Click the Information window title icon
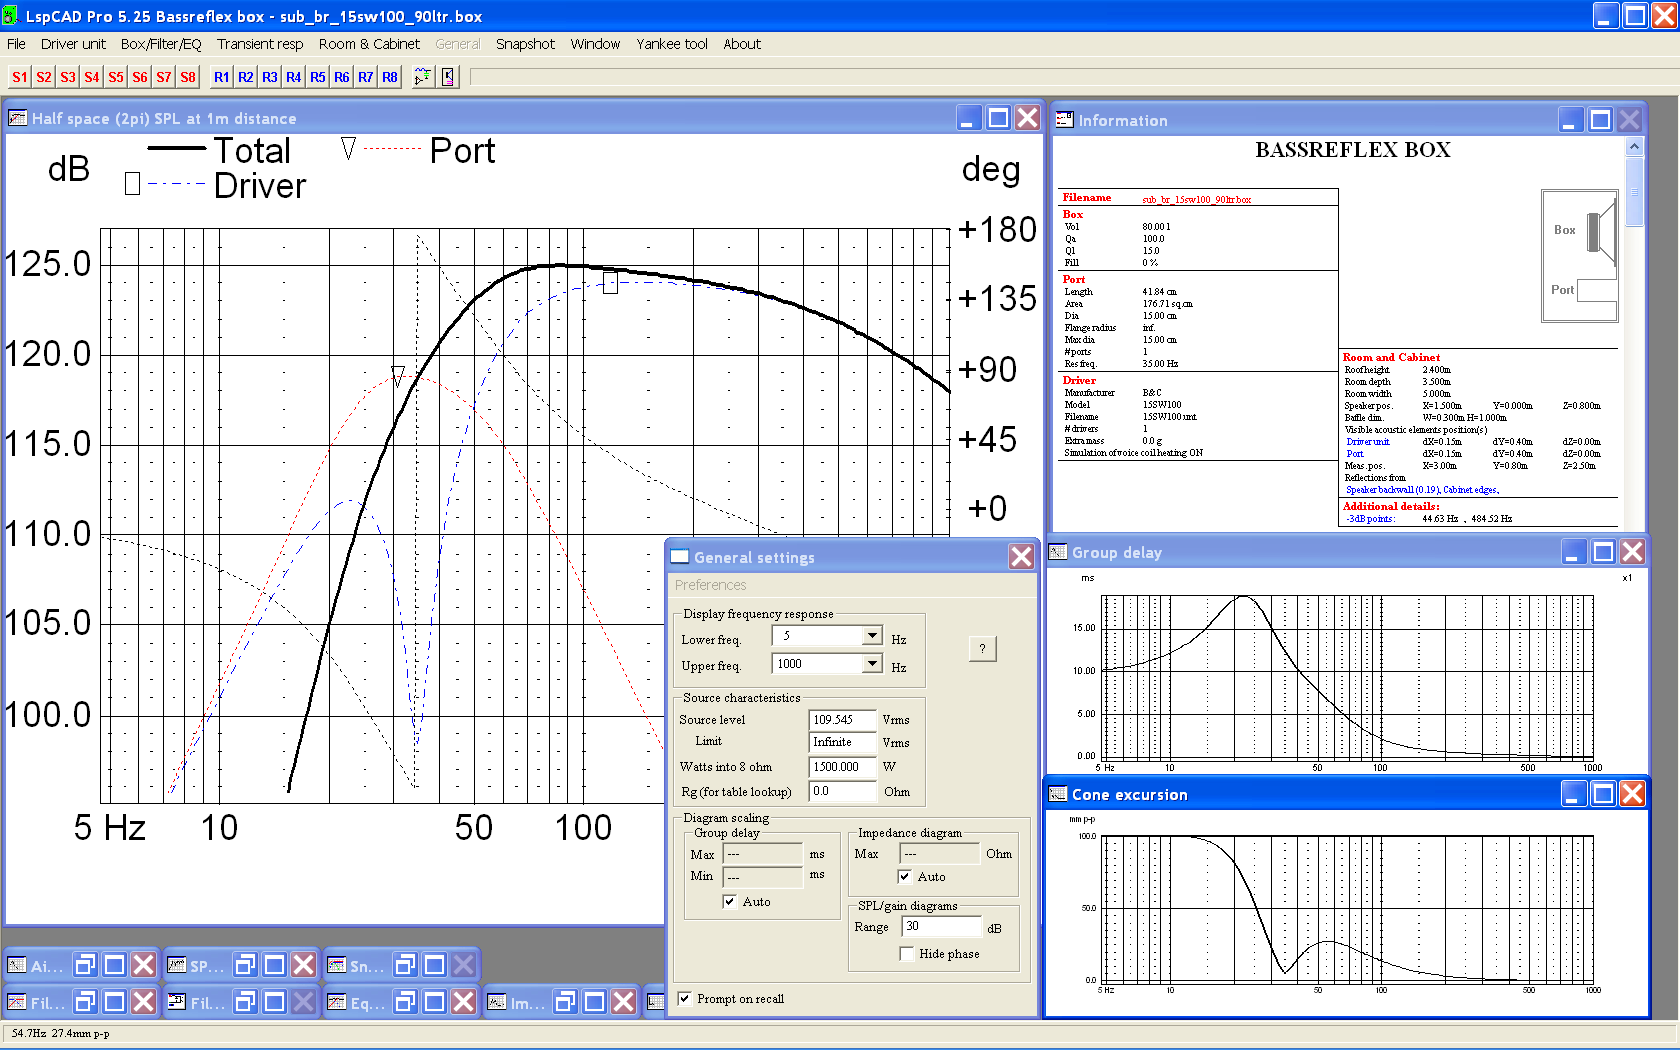 [x=1064, y=120]
